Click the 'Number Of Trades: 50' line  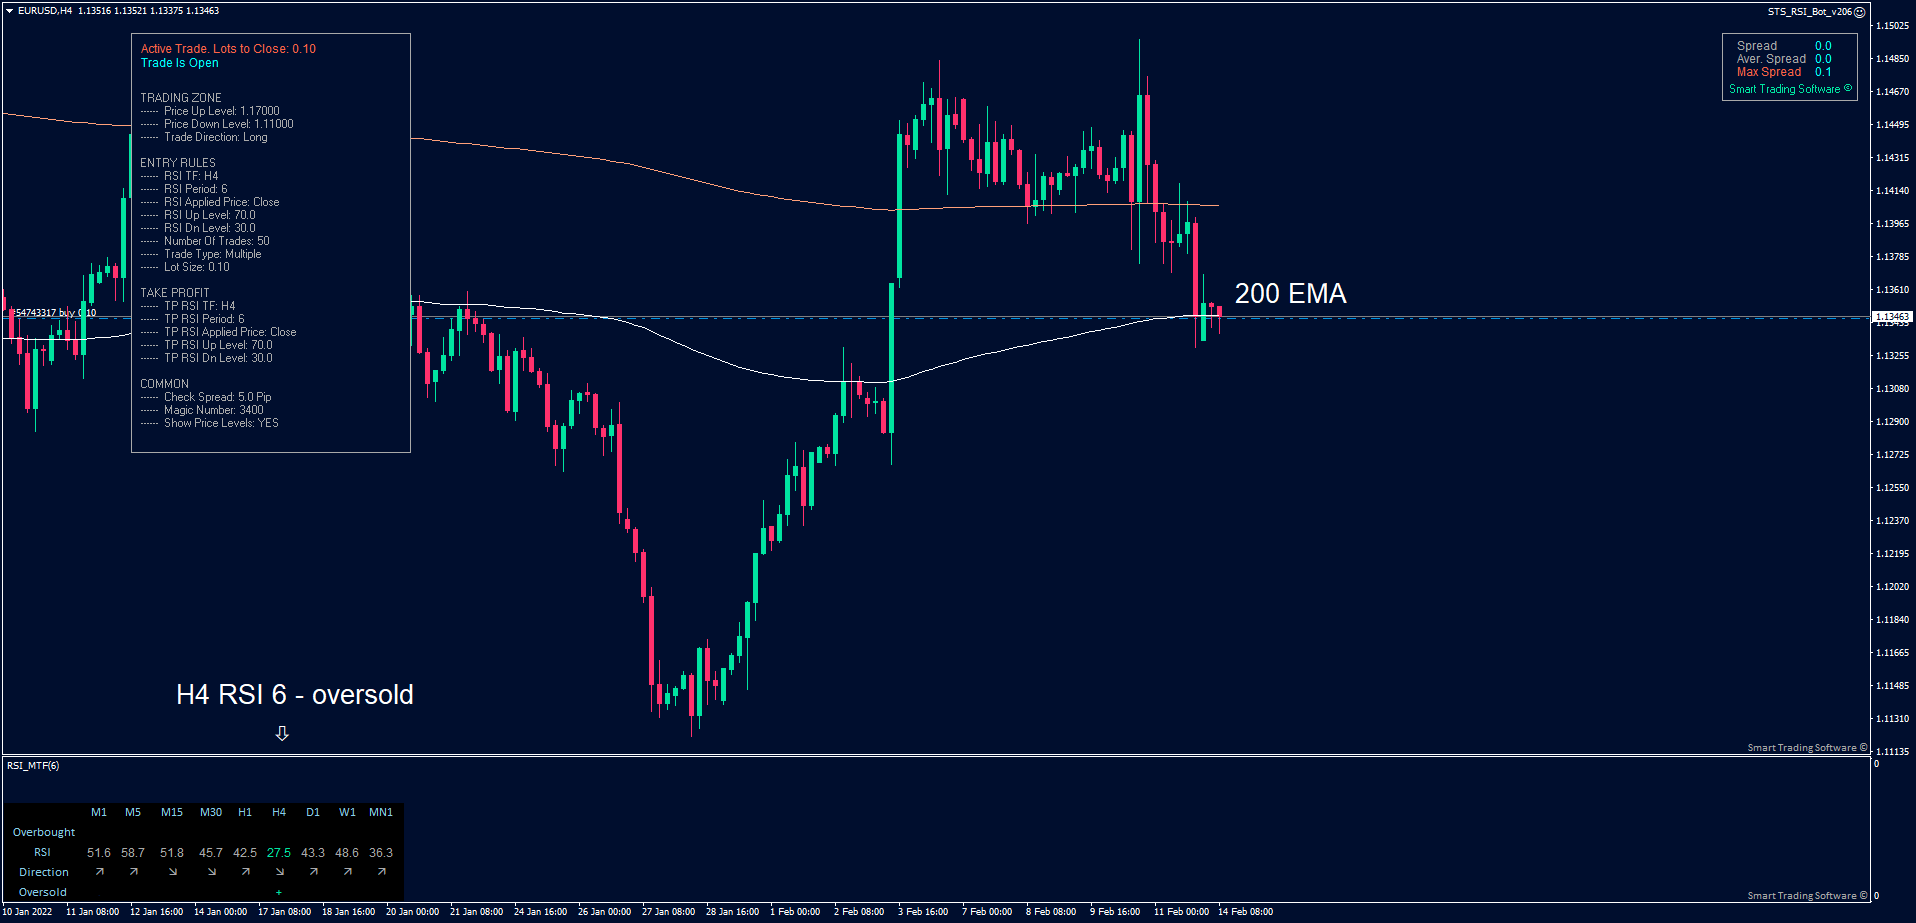[205, 241]
